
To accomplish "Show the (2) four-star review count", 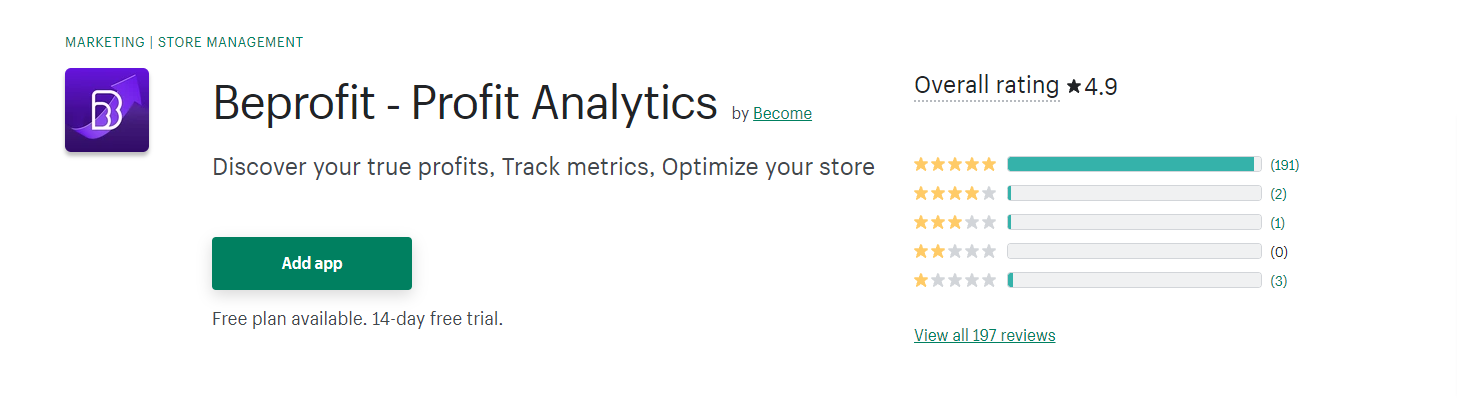I will pyautogui.click(x=1279, y=194).
